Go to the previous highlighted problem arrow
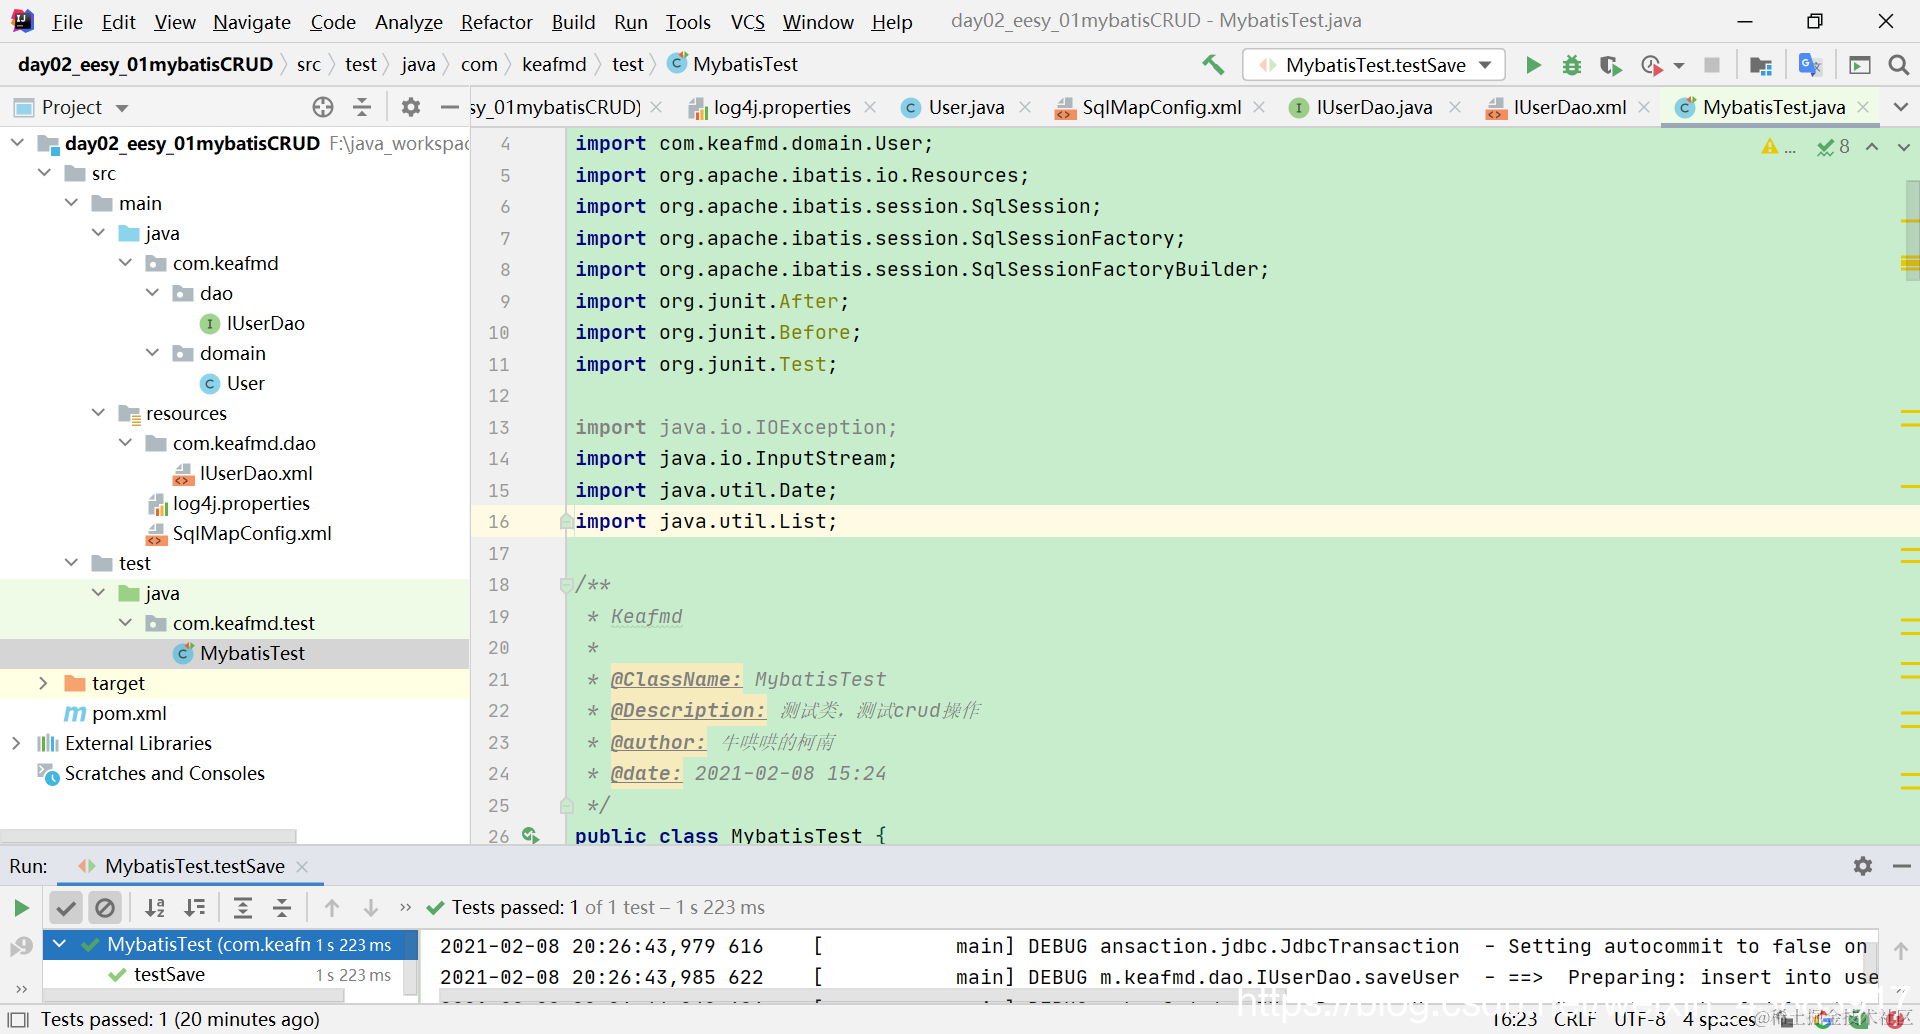Image resolution: width=1920 pixels, height=1034 pixels. pyautogui.click(x=1872, y=147)
